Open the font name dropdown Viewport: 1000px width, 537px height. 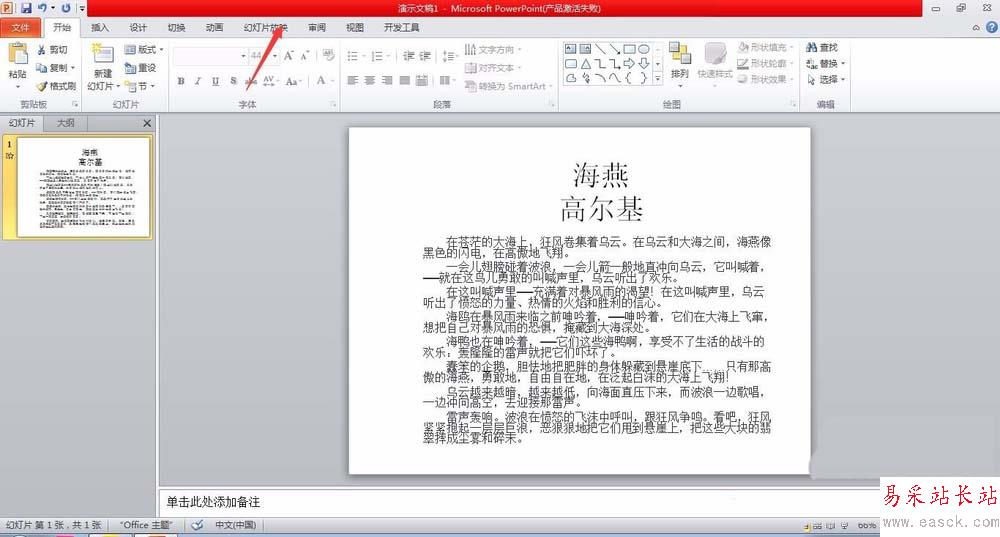[x=243, y=56]
